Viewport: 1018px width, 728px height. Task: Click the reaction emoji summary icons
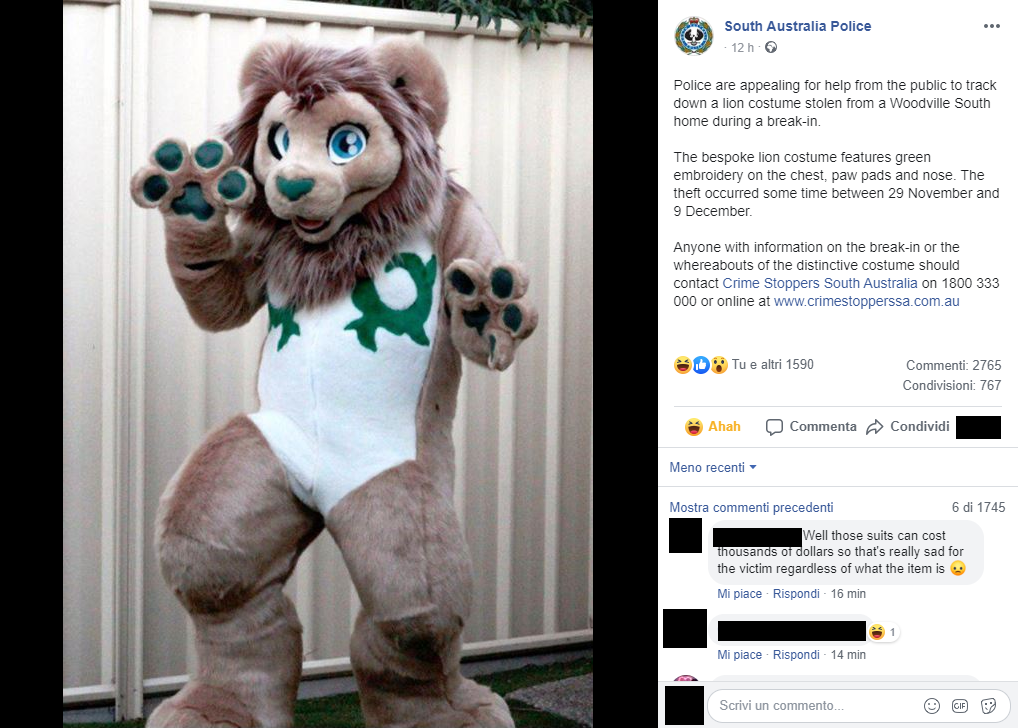pos(701,365)
